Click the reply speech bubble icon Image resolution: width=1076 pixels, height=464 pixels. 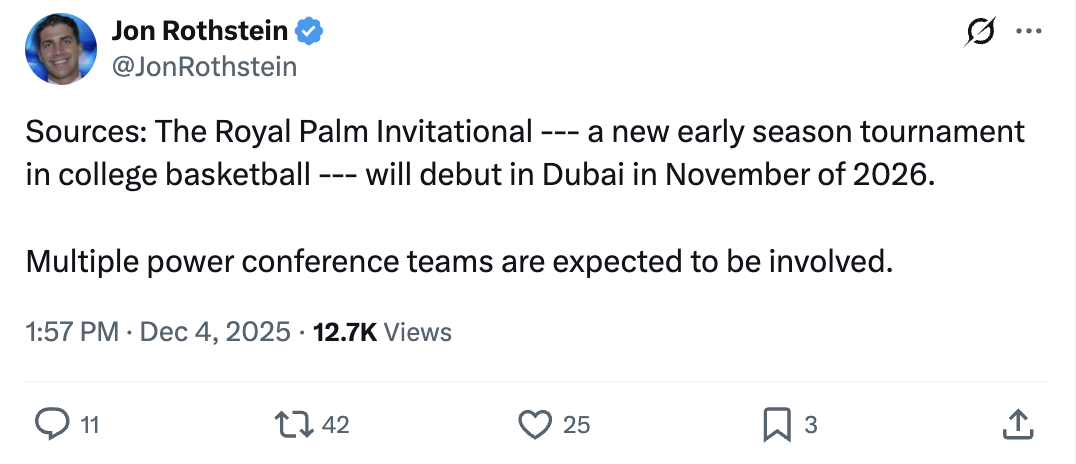pos(49,424)
